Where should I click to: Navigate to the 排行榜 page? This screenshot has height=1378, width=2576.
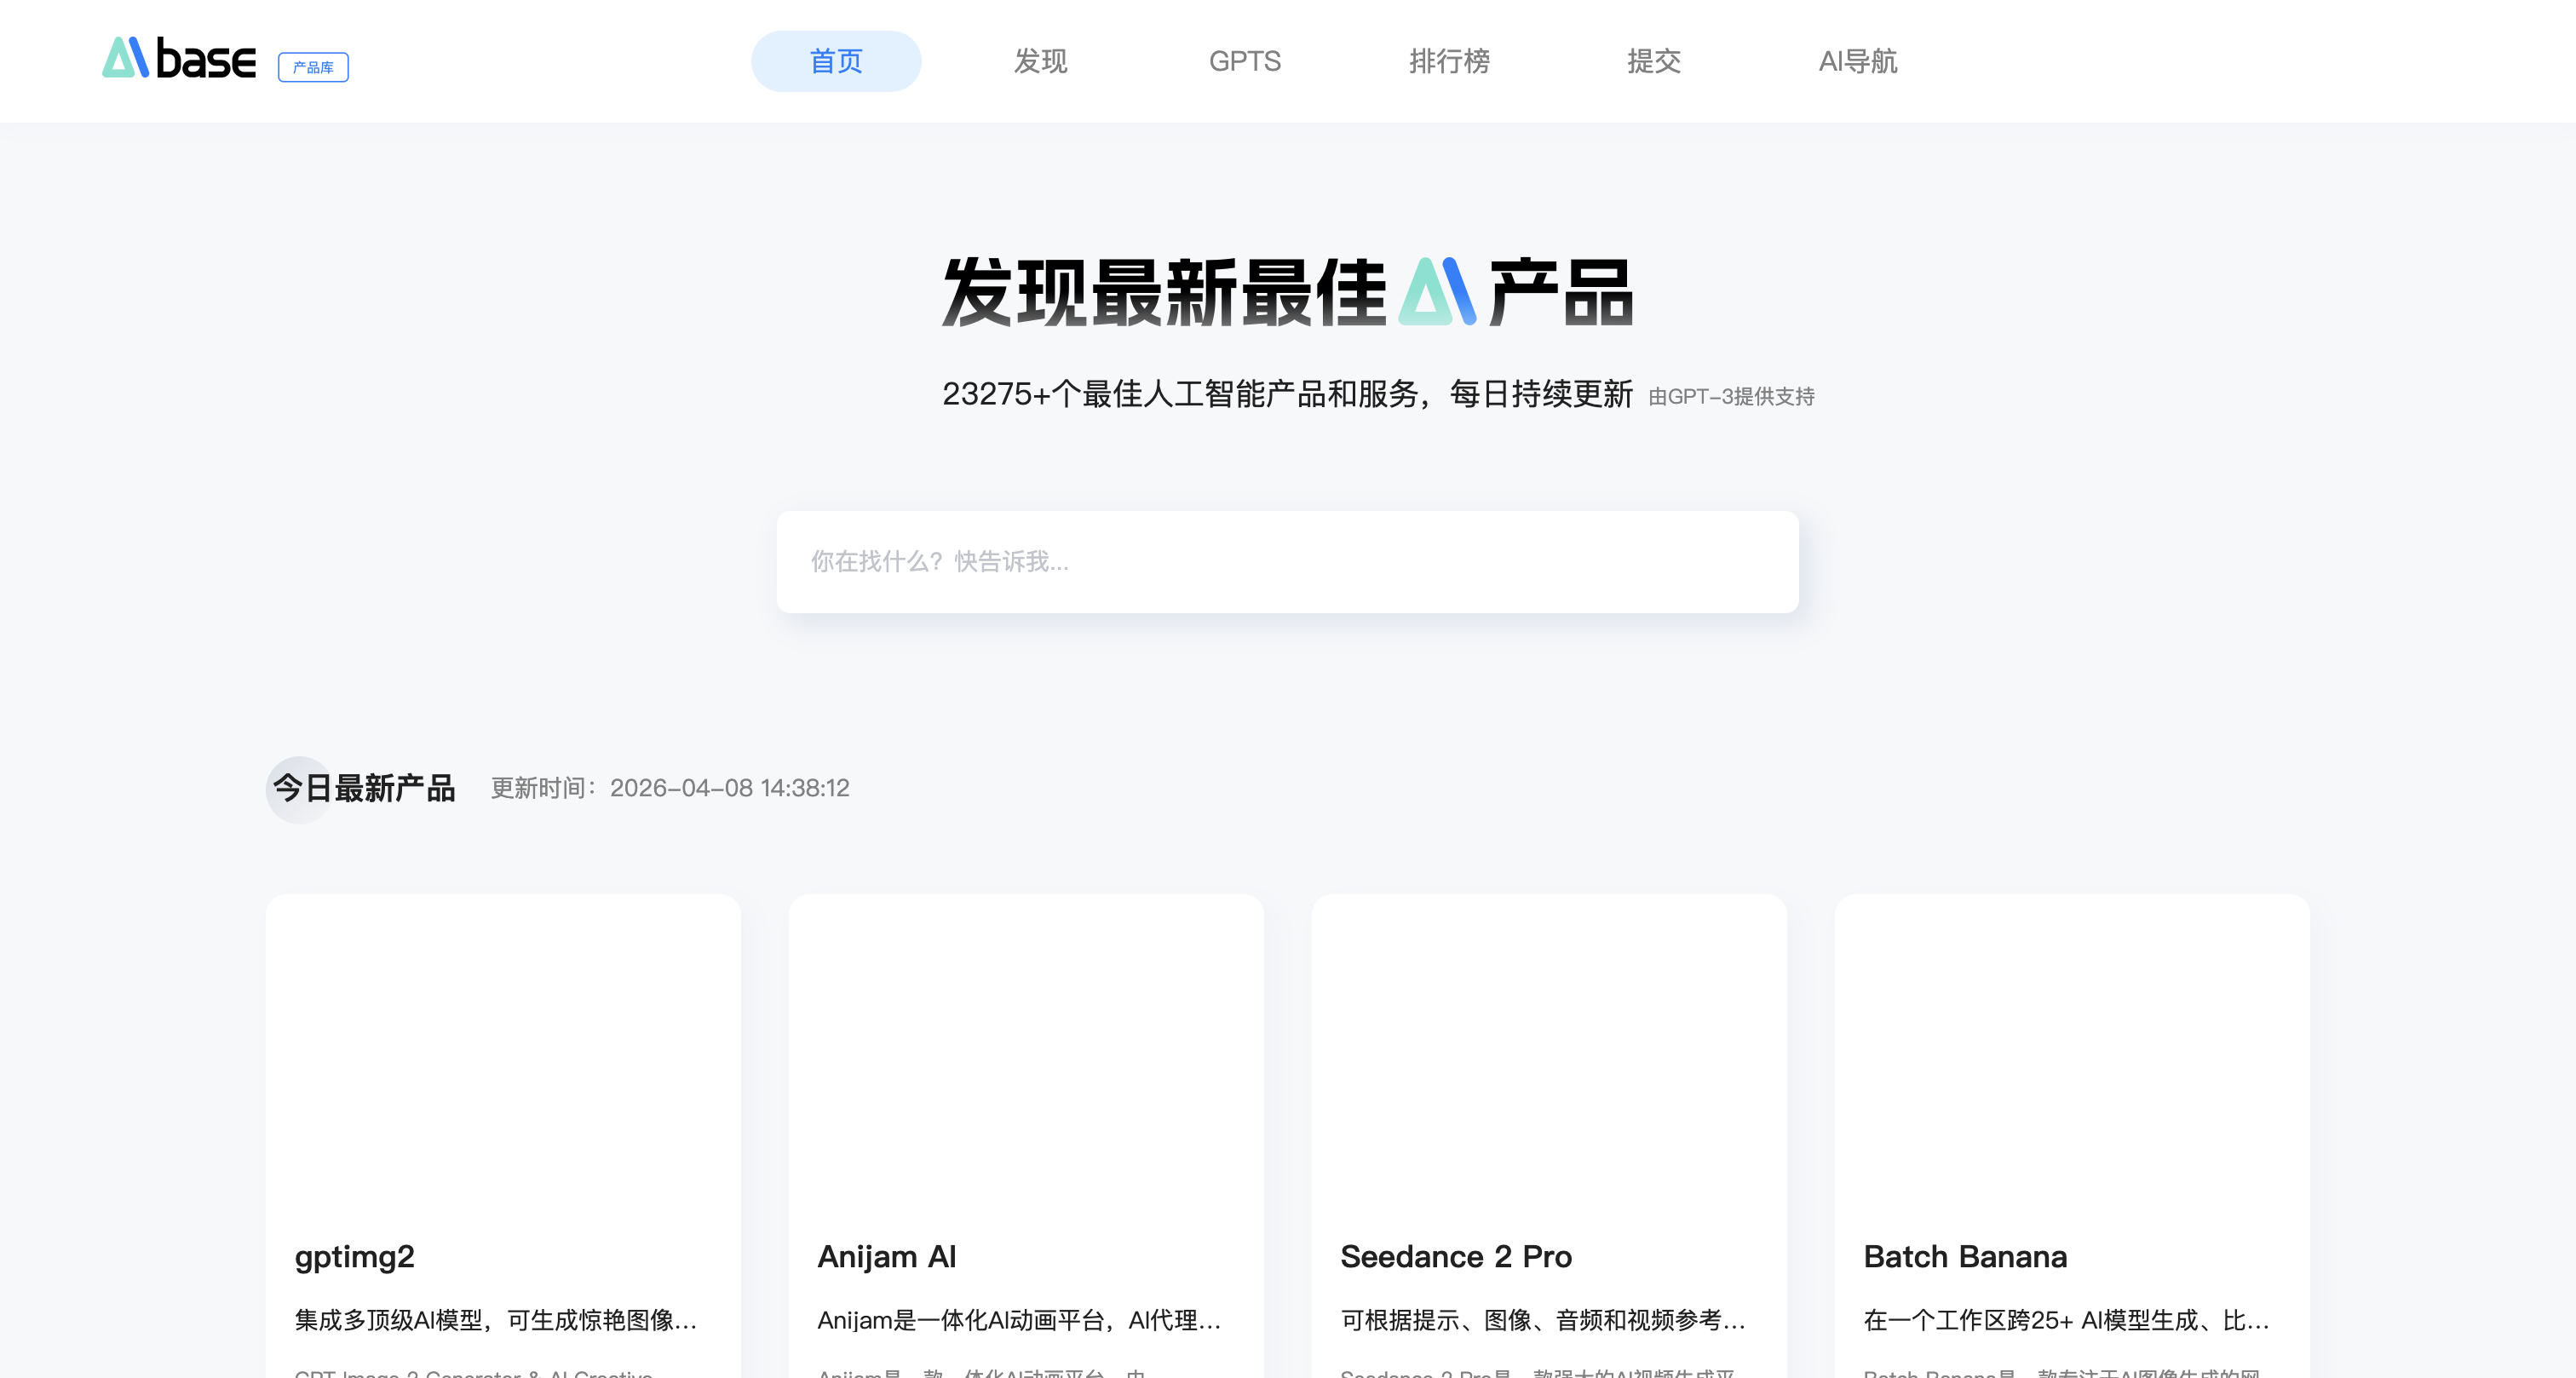1449,61
